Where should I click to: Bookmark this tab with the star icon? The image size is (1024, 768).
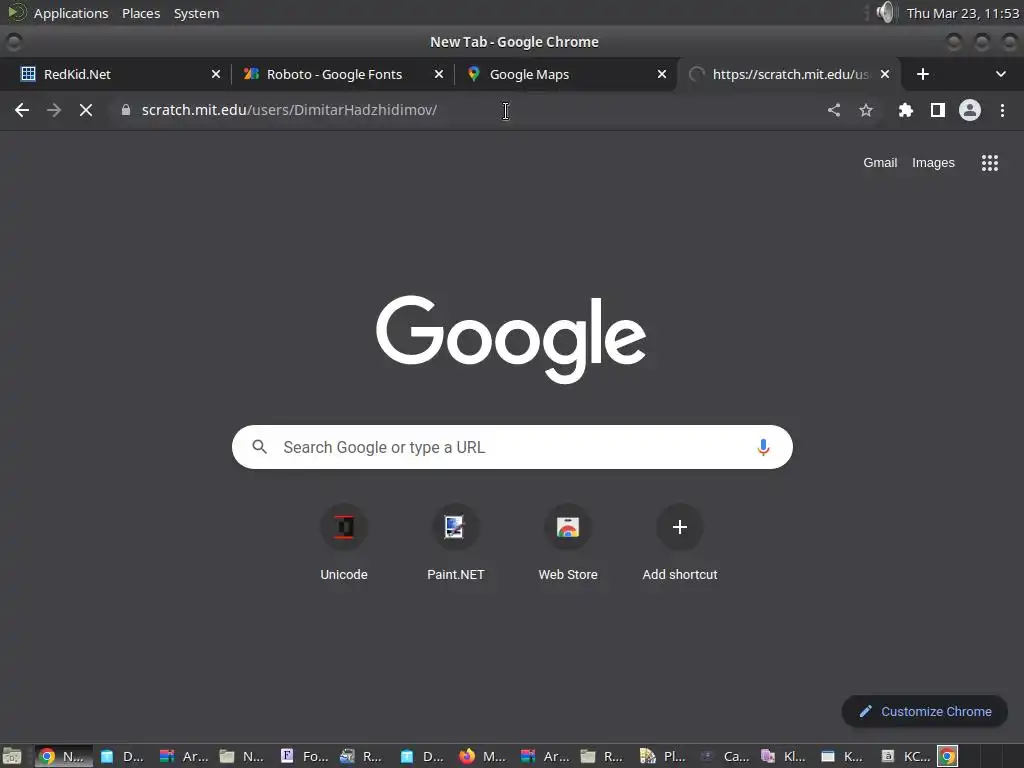(866, 110)
